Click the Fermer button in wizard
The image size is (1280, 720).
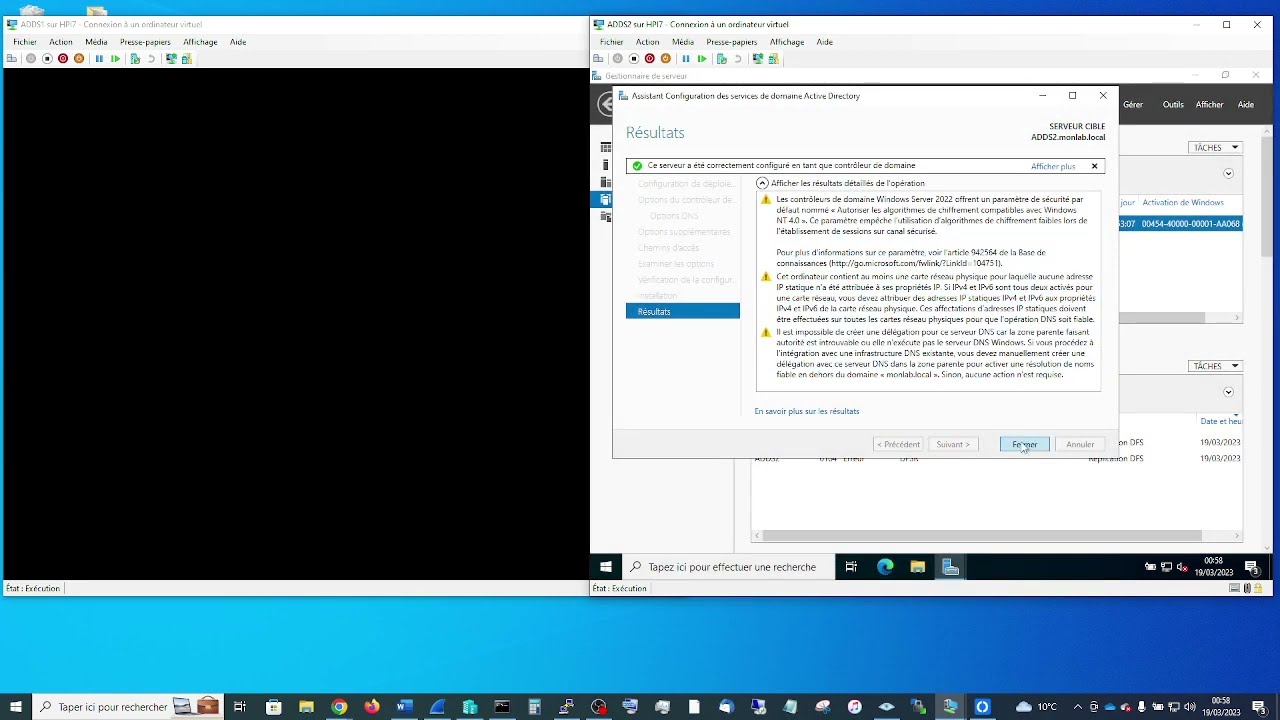[x=1024, y=444]
